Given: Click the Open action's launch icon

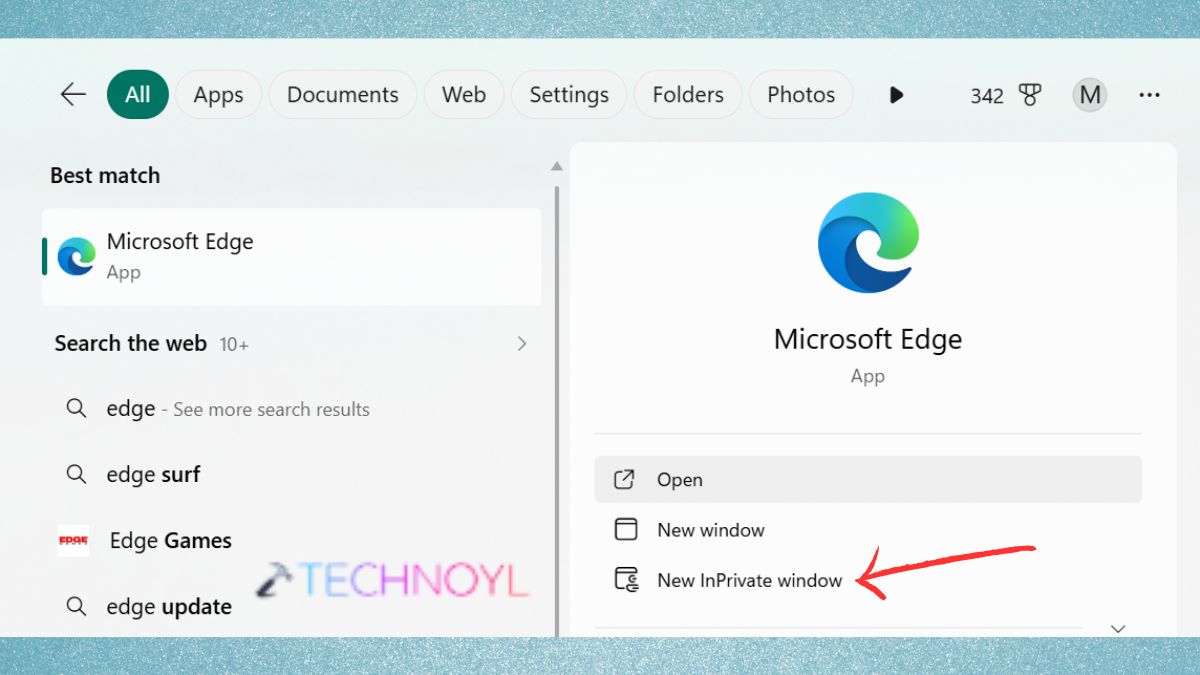Looking at the screenshot, I should (625, 480).
